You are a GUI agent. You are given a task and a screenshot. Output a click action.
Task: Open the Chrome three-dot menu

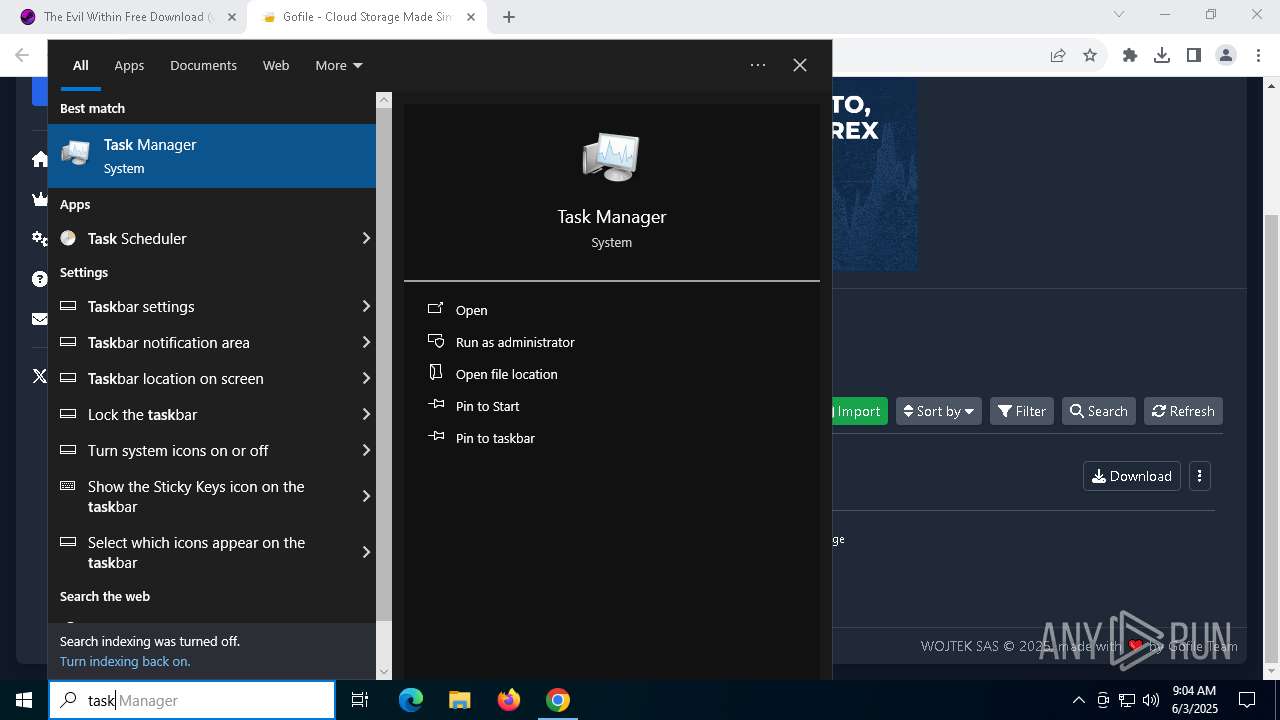tap(1258, 56)
